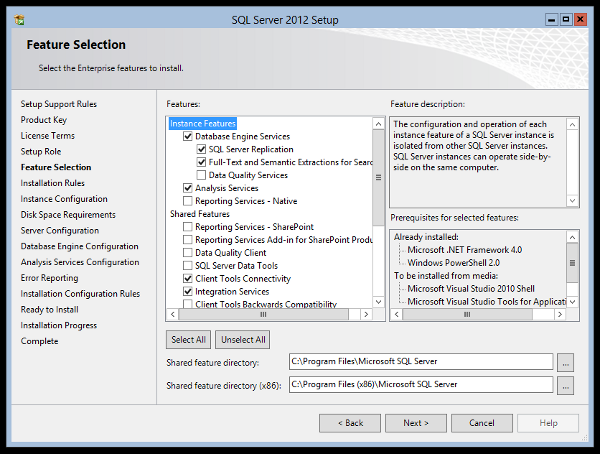
Task: Browse for shared feature directory (x86)
Action: click(x=566, y=385)
